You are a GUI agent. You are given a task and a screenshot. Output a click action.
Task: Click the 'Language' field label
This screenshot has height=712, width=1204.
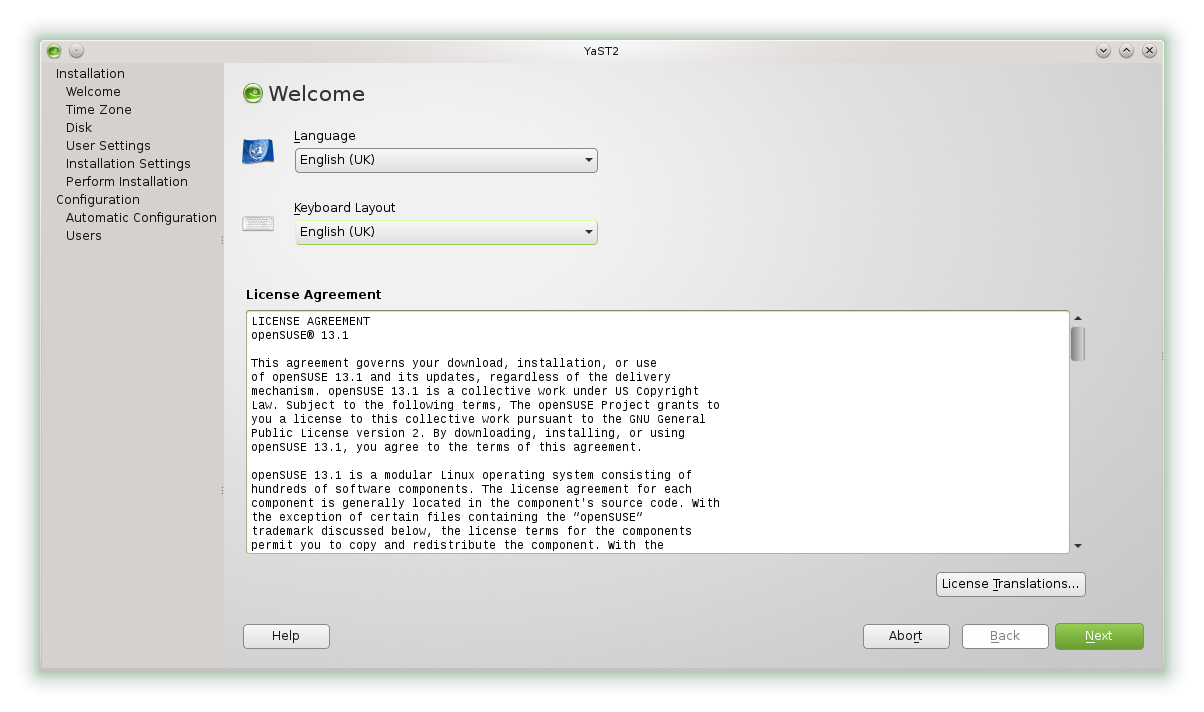point(325,136)
